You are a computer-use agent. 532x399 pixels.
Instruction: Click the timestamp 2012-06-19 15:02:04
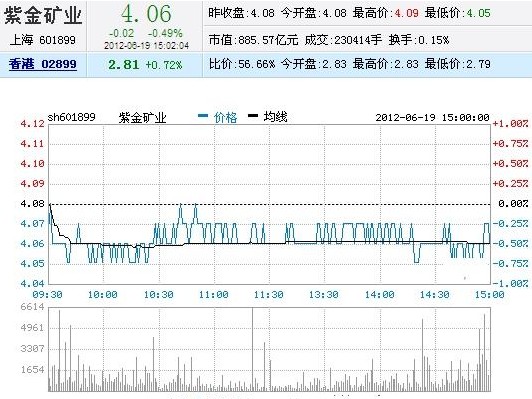(146, 45)
